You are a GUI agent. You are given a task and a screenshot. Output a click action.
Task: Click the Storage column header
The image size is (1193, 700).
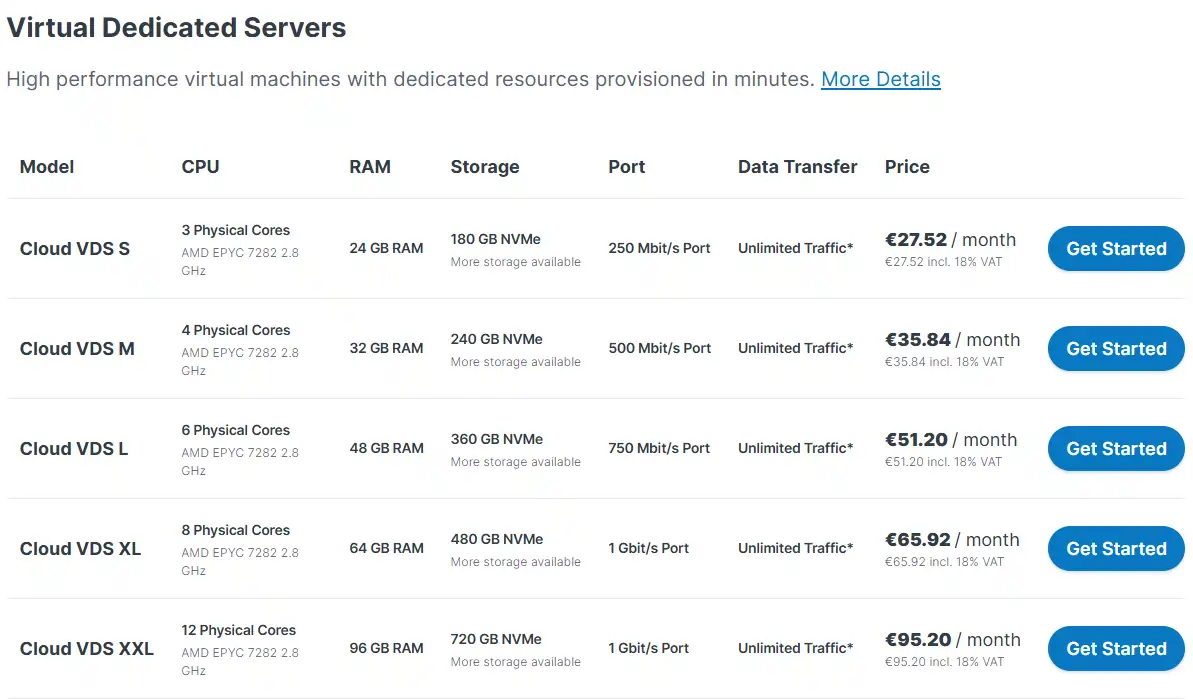coord(485,167)
